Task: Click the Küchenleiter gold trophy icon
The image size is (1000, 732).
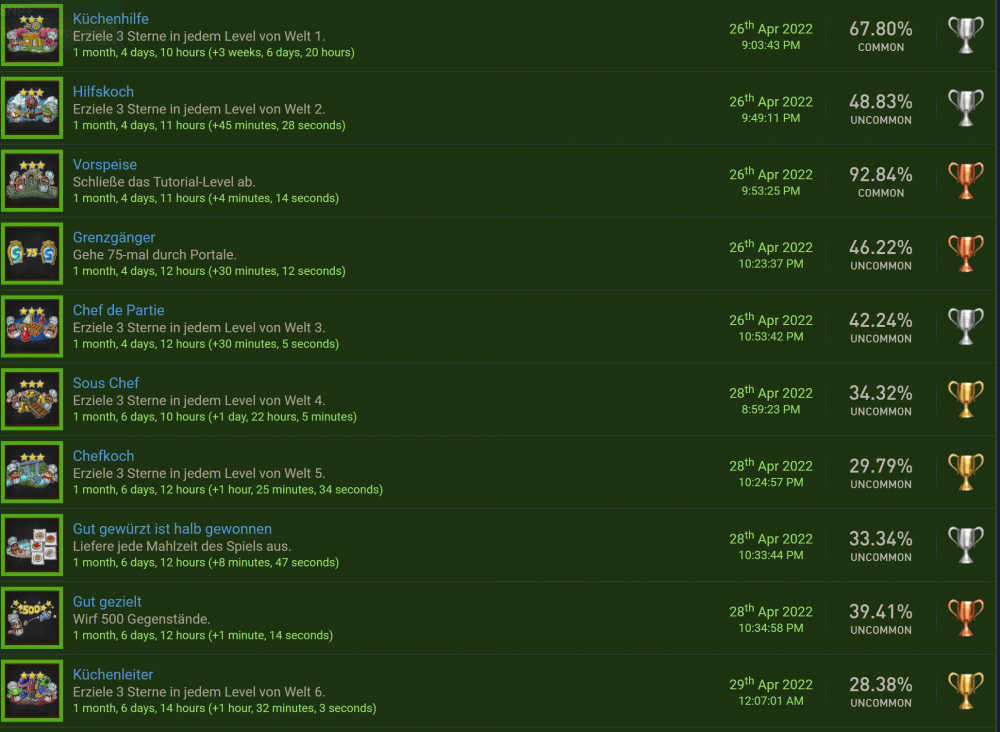Action: point(965,691)
